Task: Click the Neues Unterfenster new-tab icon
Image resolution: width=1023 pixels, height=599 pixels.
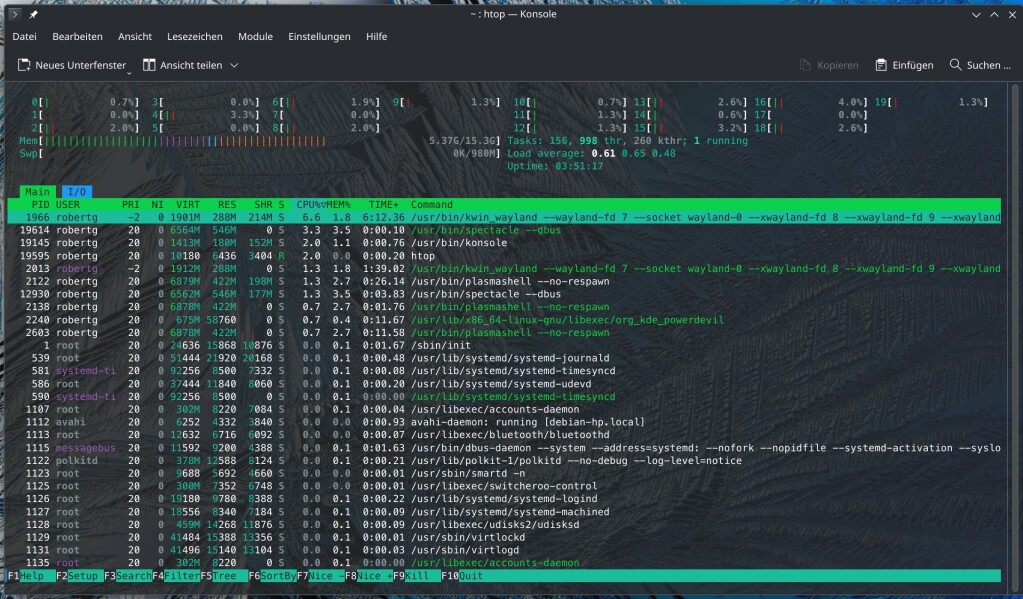Action: point(24,65)
